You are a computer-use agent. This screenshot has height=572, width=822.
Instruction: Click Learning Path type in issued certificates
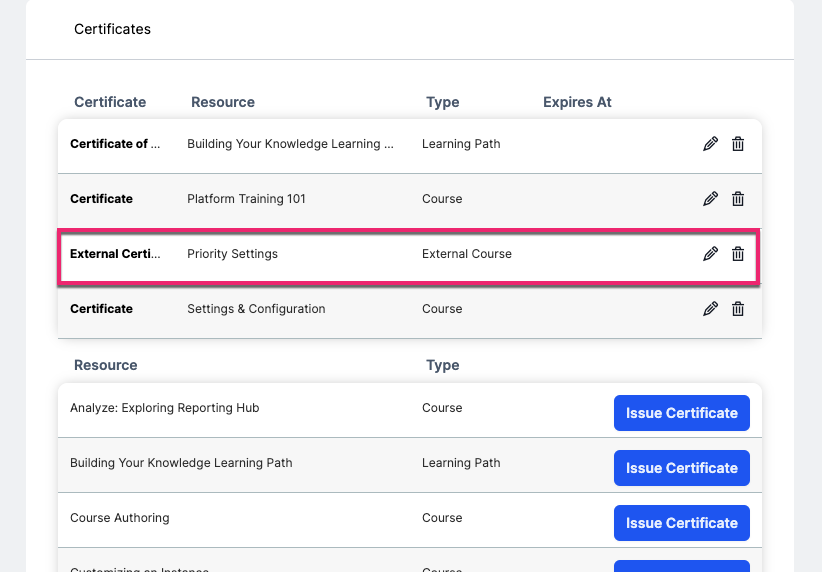click(x=461, y=144)
